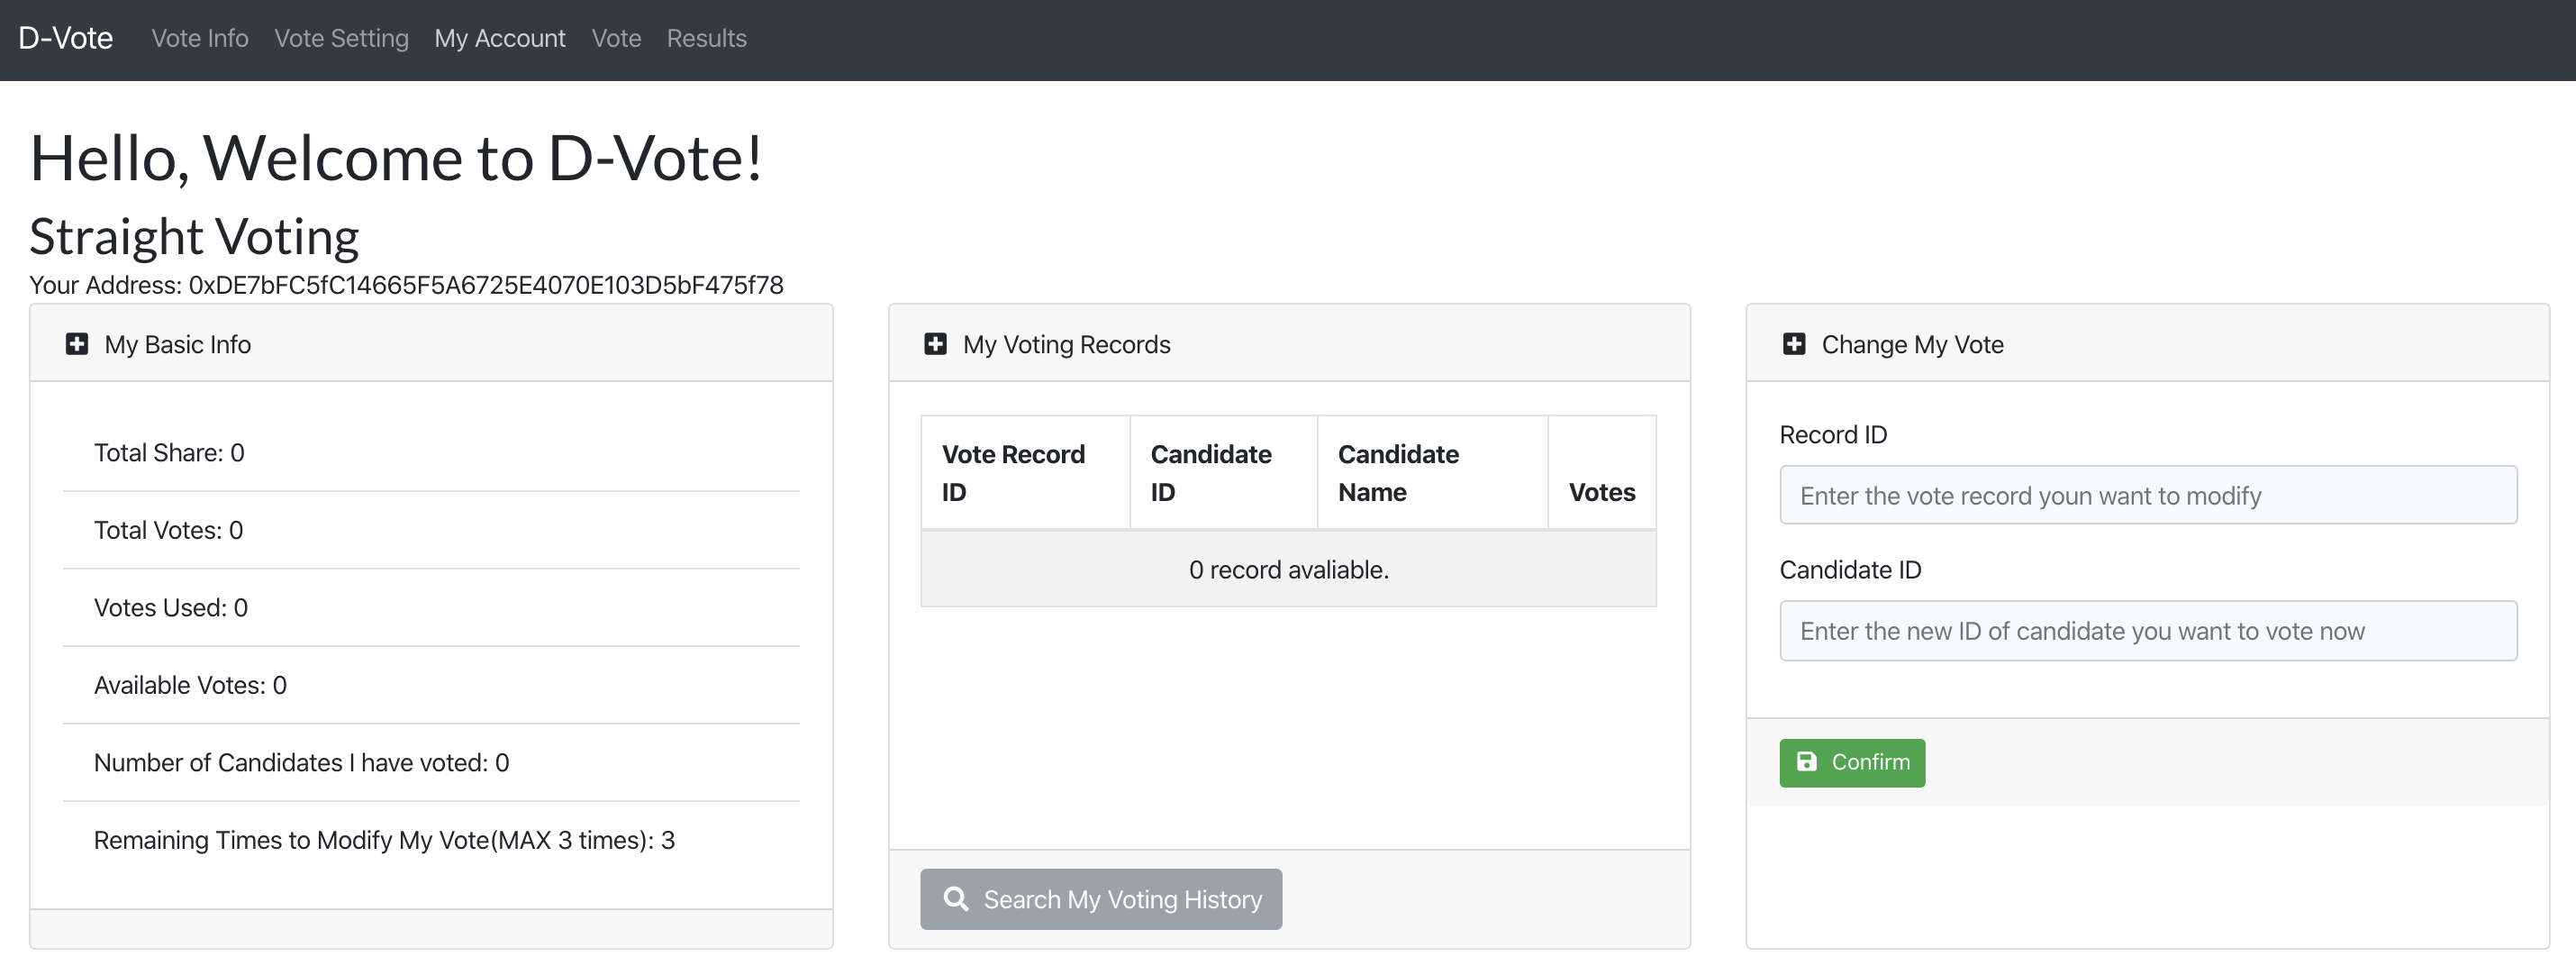Select My Account in the navigation bar

(499, 38)
